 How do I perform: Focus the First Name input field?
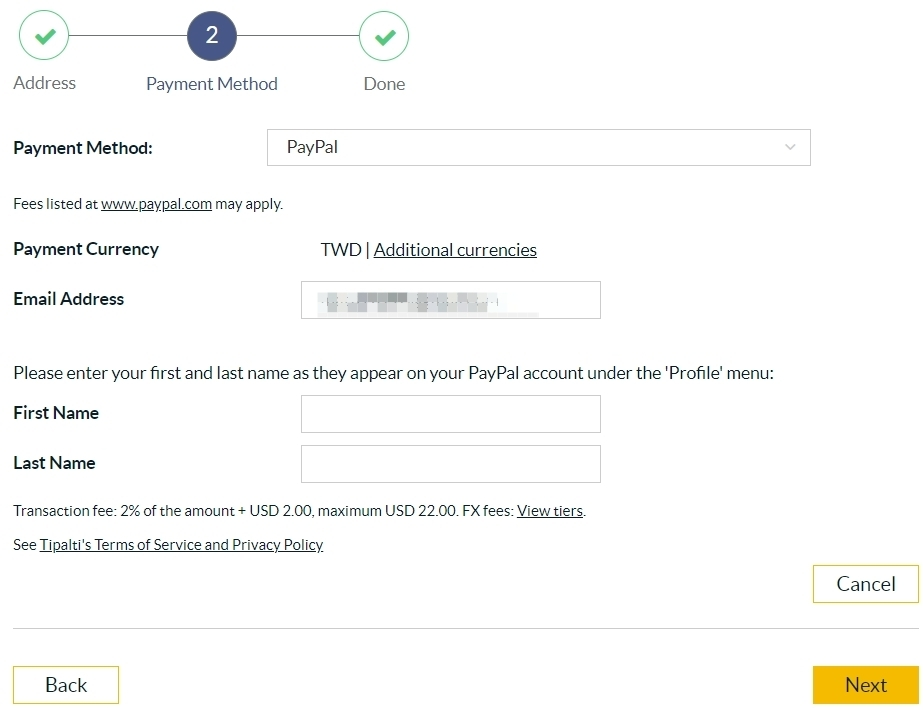[451, 414]
